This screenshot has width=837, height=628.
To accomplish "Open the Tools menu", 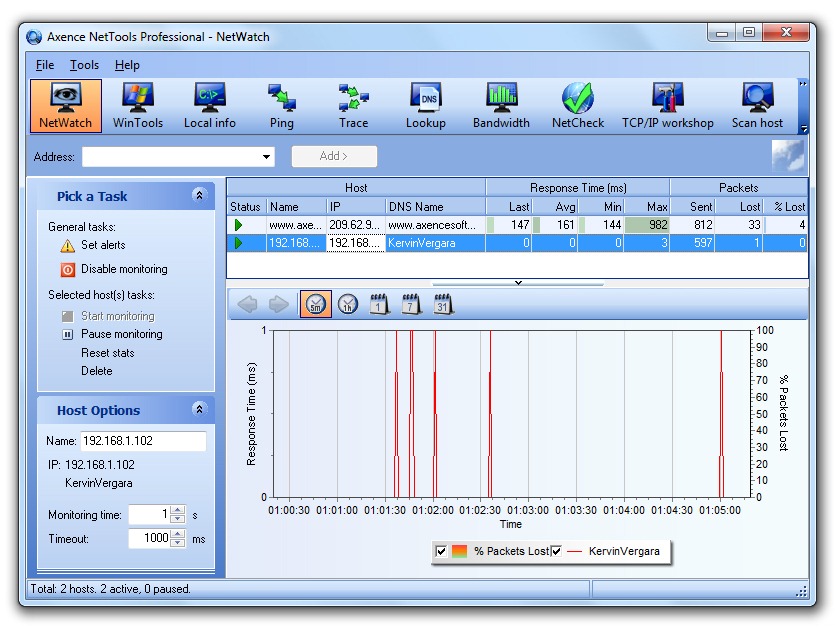I will 84,65.
